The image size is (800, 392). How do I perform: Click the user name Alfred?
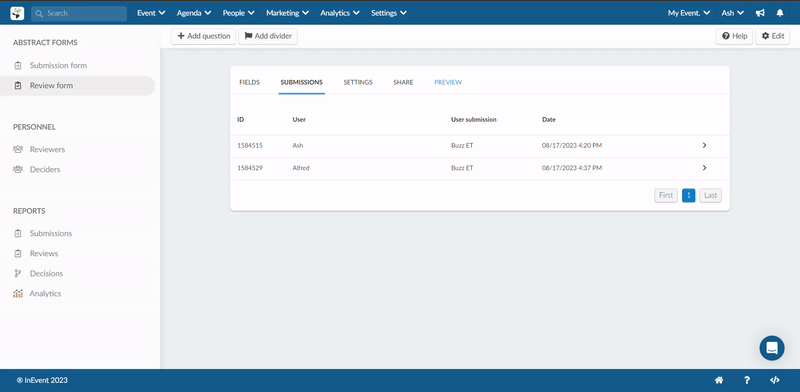pyautogui.click(x=301, y=168)
